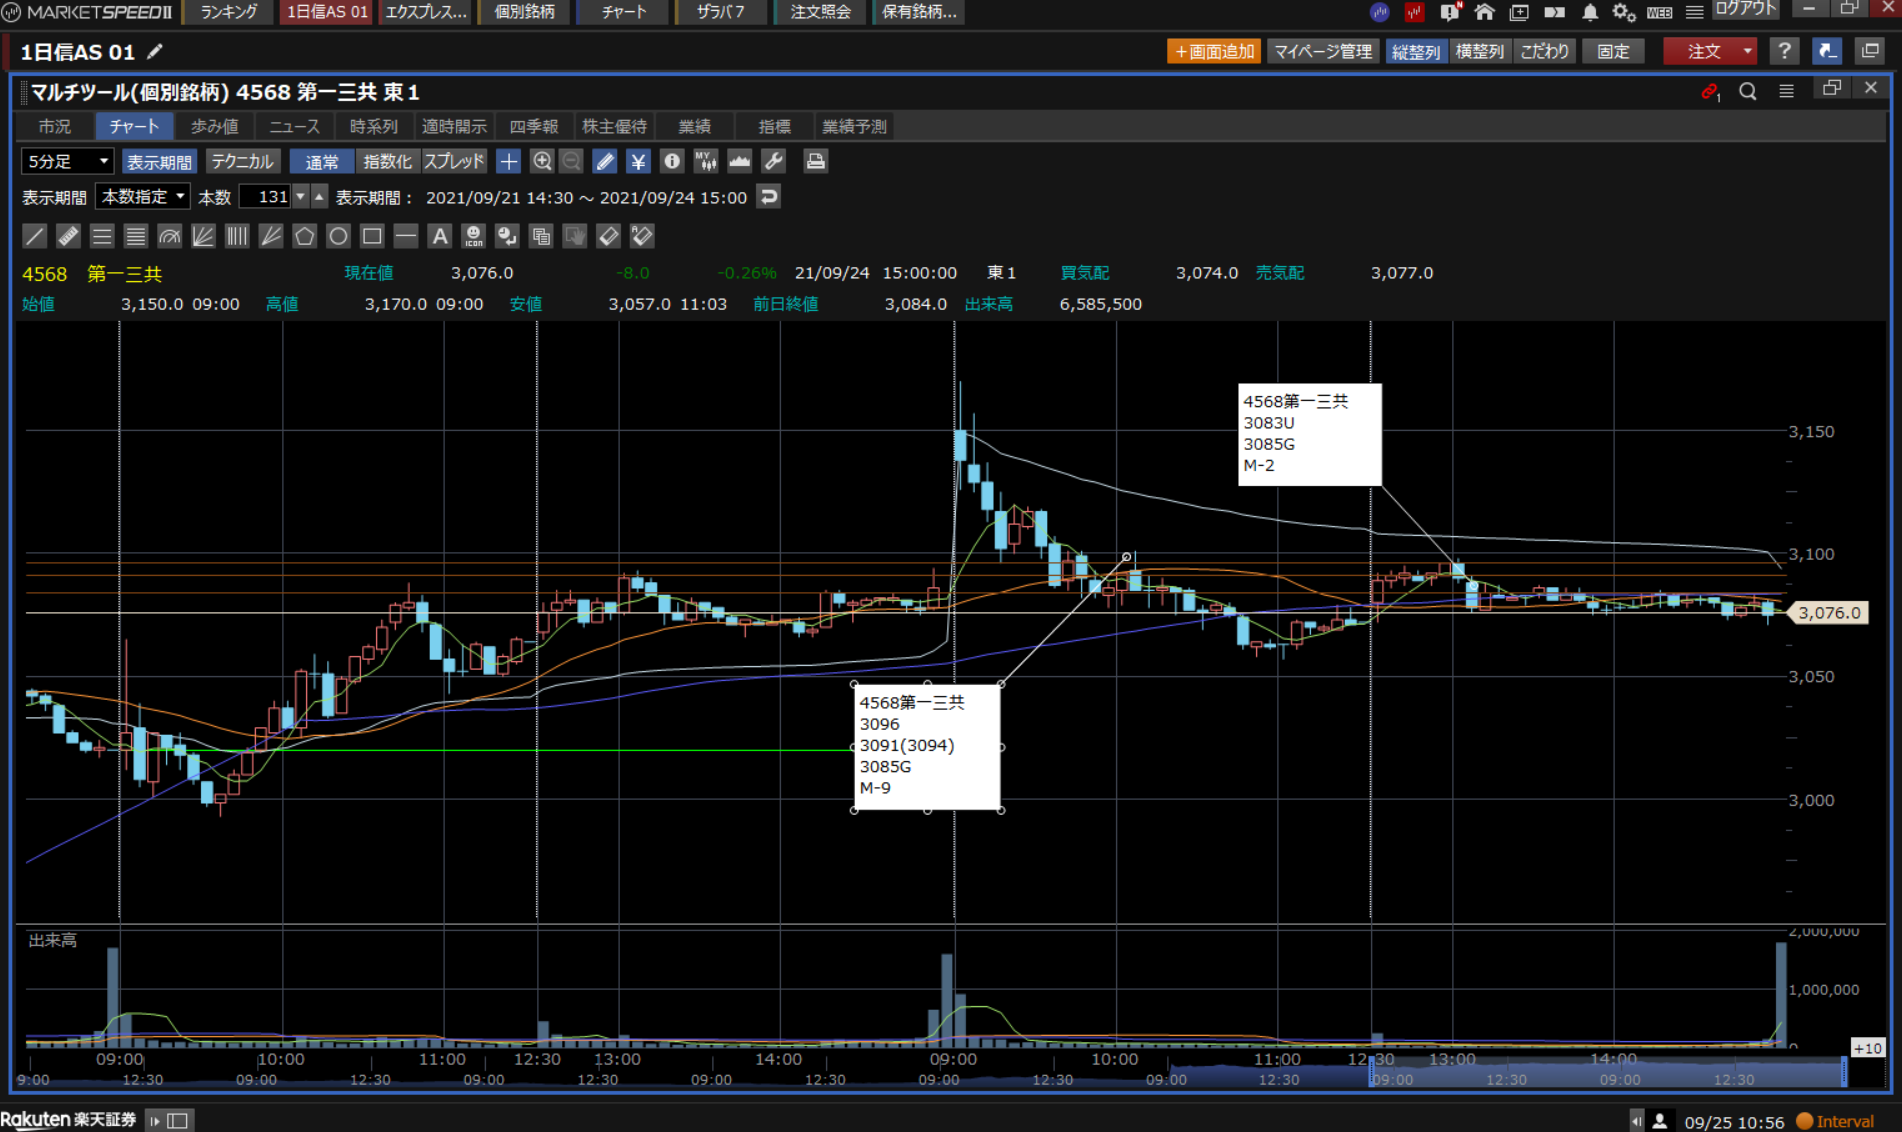Pick the text annotation (A) tool
The width and height of the screenshot is (1902, 1132).
point(439,236)
